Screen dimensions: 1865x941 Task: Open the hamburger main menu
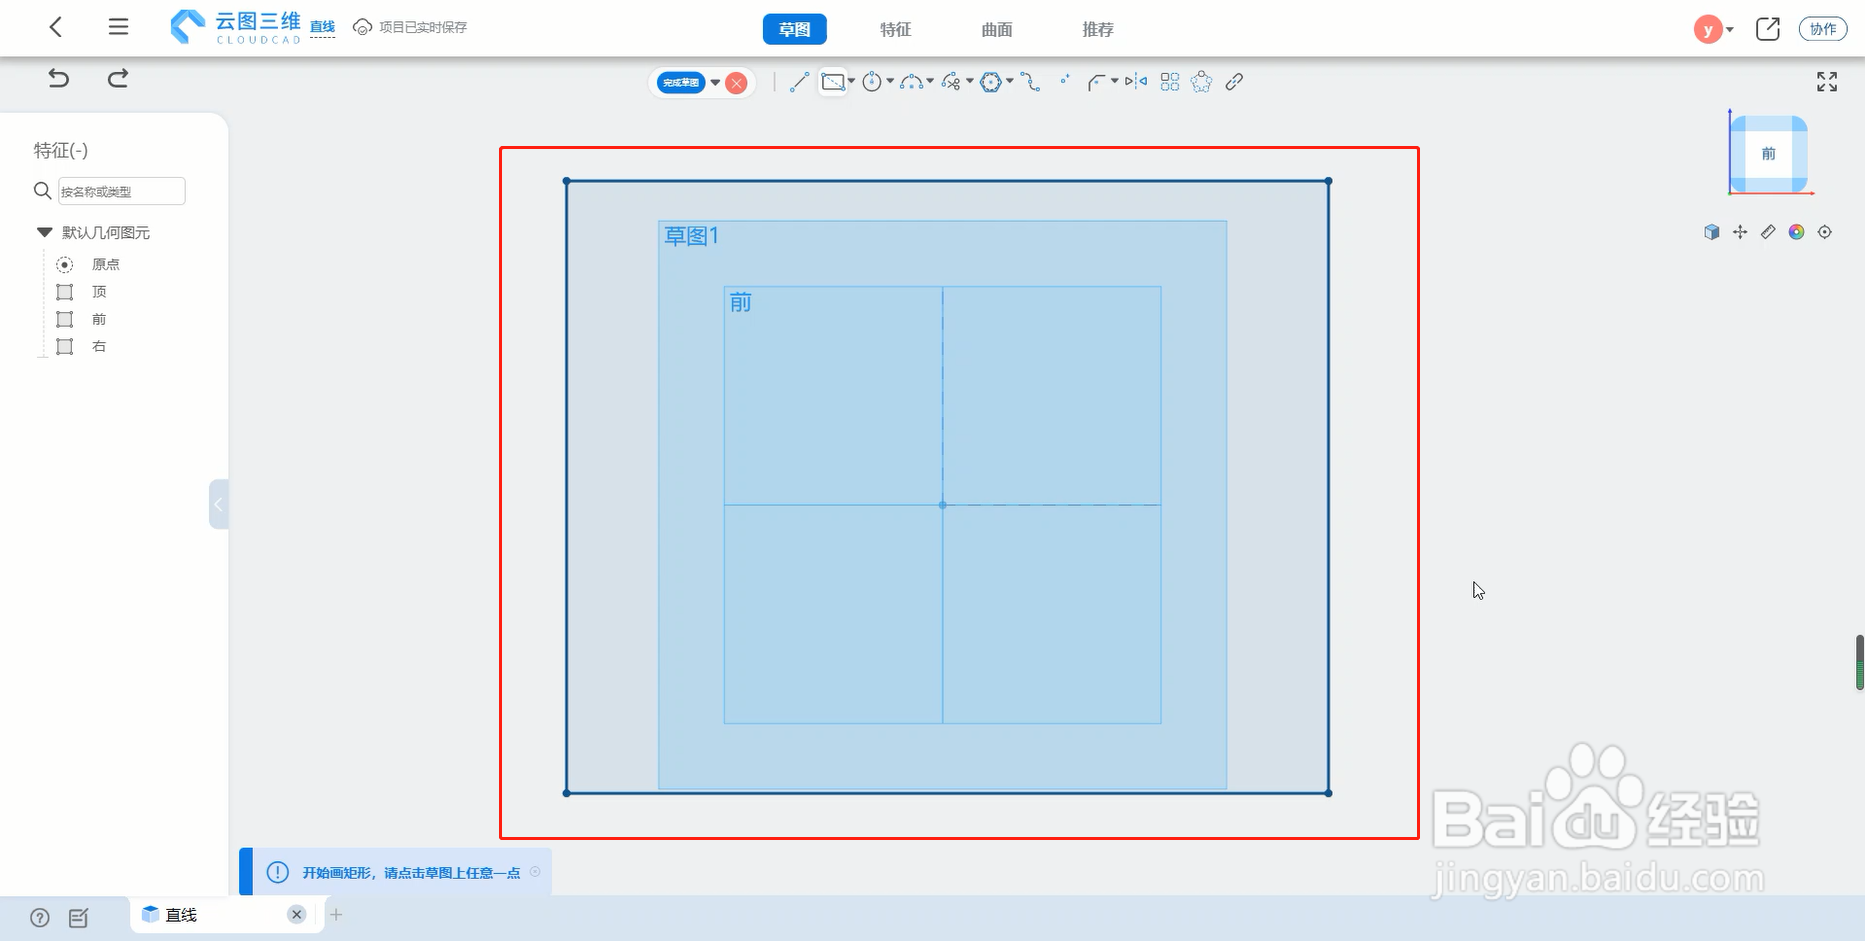click(118, 27)
